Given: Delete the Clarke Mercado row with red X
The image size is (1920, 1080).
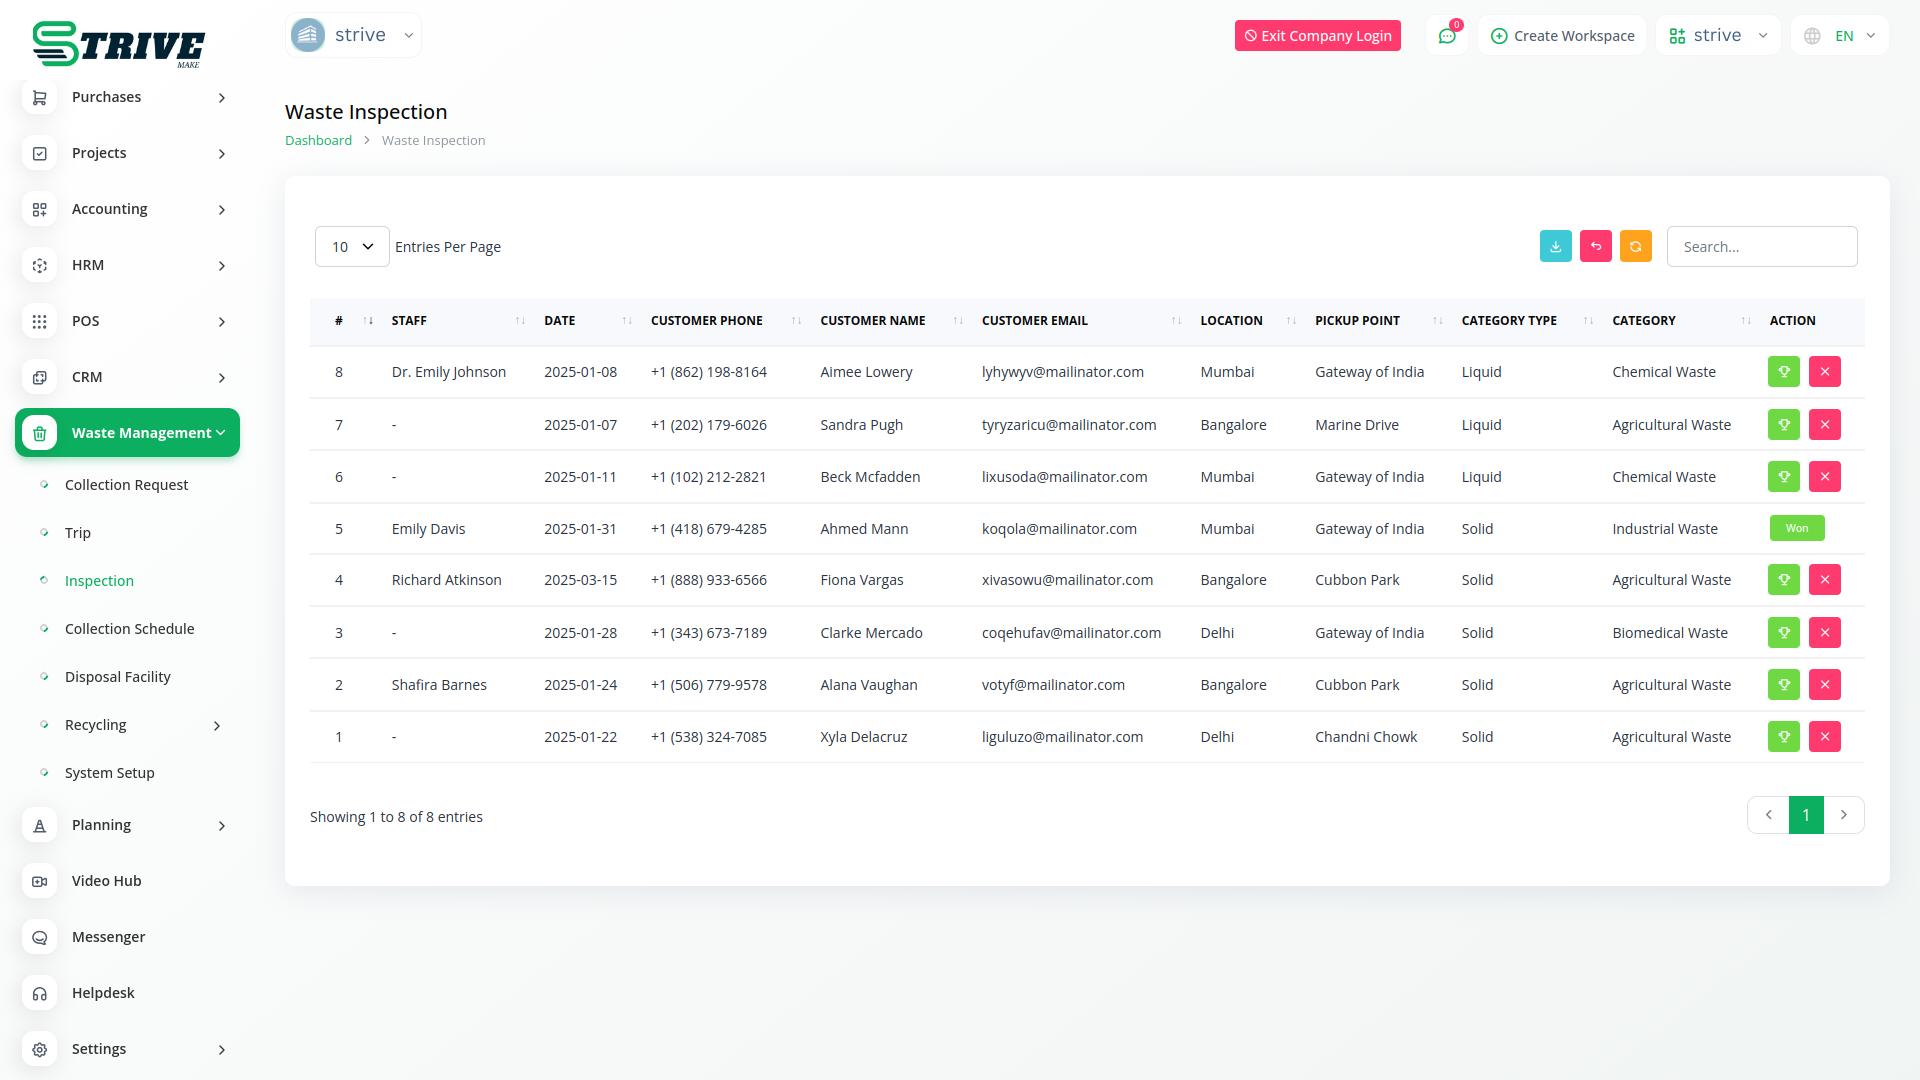Looking at the screenshot, I should [x=1824, y=633].
